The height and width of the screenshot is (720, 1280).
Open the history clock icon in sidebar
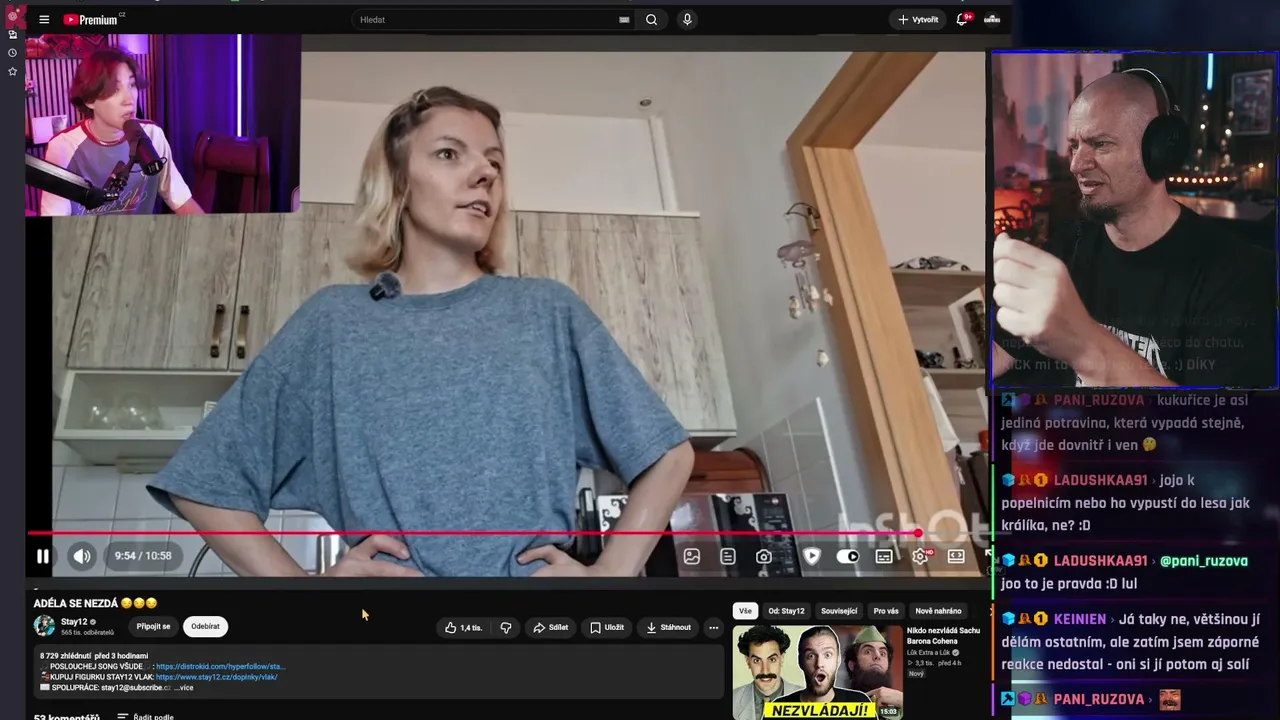click(12, 53)
